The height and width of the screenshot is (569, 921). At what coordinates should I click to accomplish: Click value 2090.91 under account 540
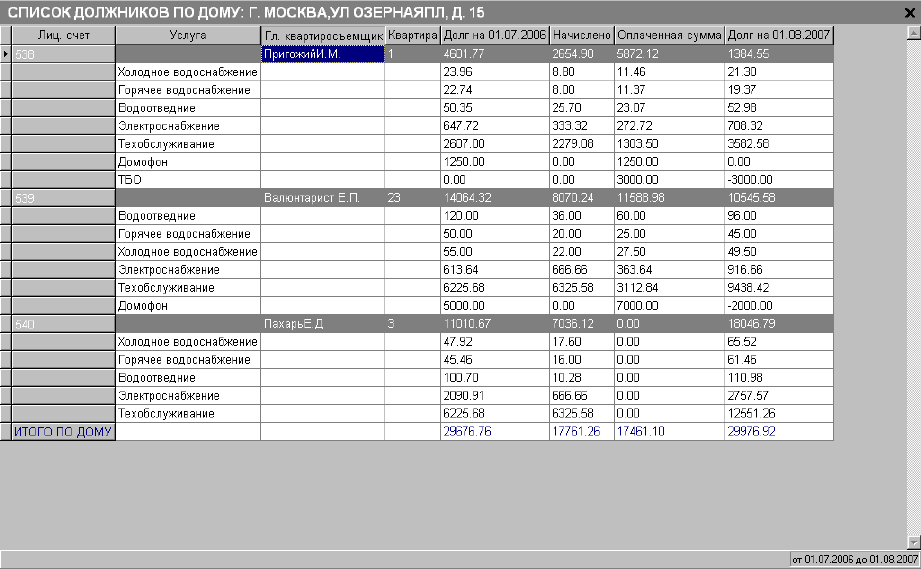(495, 396)
